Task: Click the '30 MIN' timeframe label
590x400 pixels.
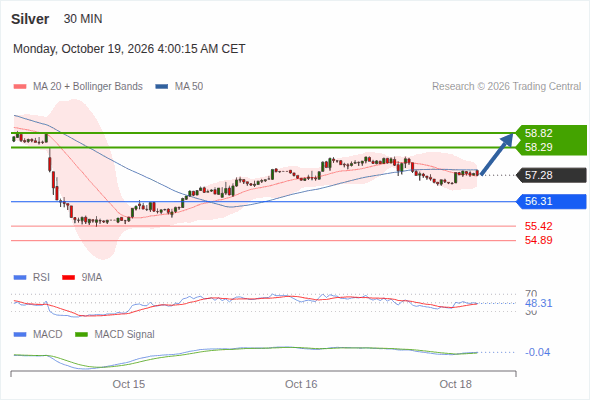Action: pos(83,19)
